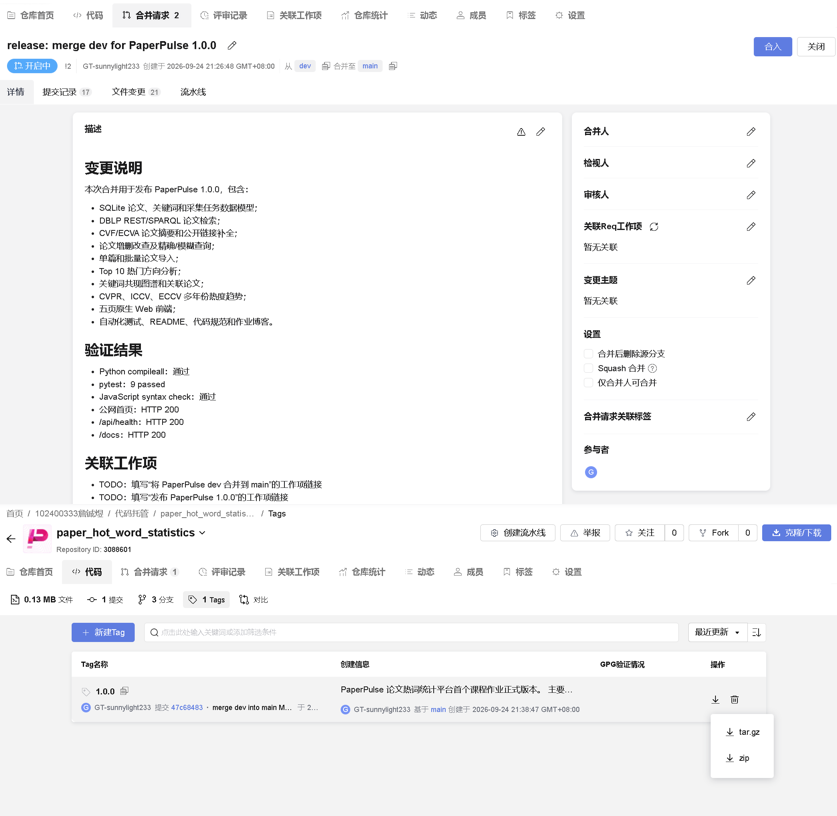Focus the tag search input field

tap(411, 632)
